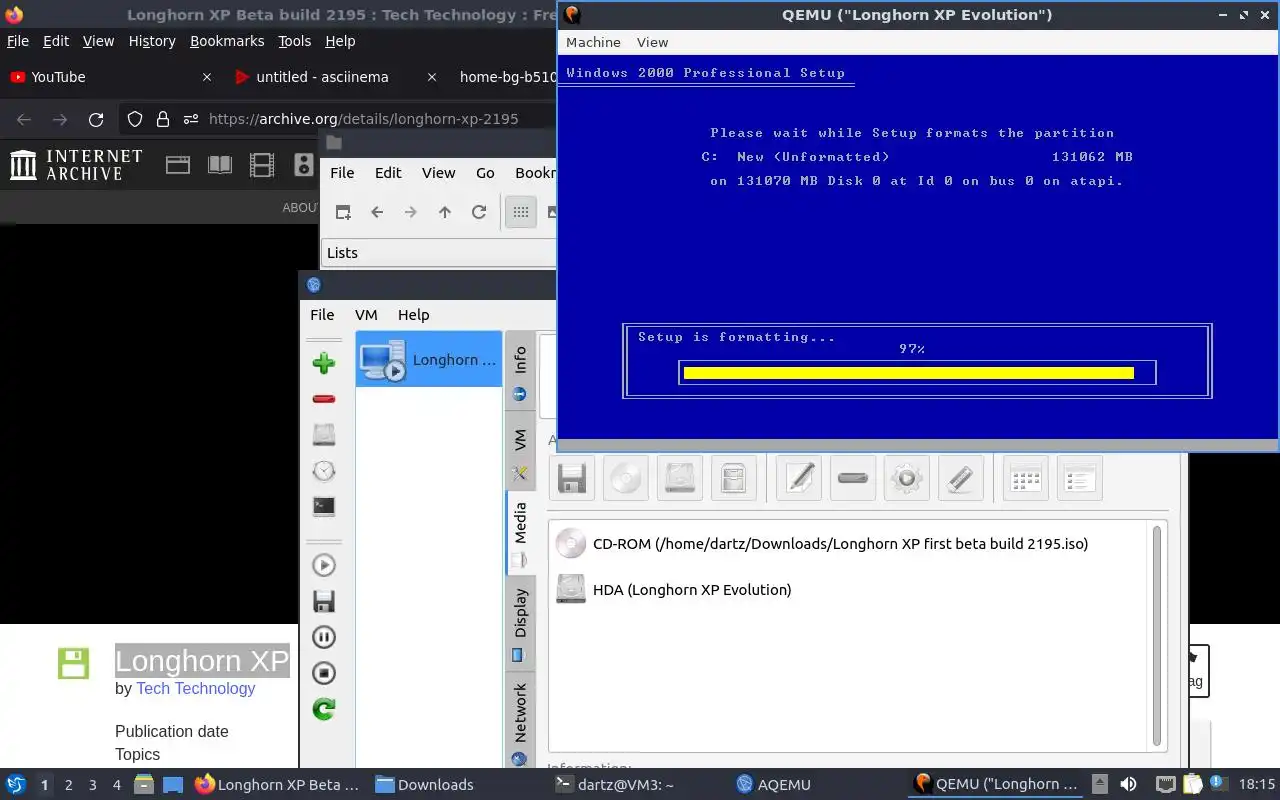Click the volume speaker icon in the tray
The width and height of the screenshot is (1280, 800).
[x=1128, y=785]
